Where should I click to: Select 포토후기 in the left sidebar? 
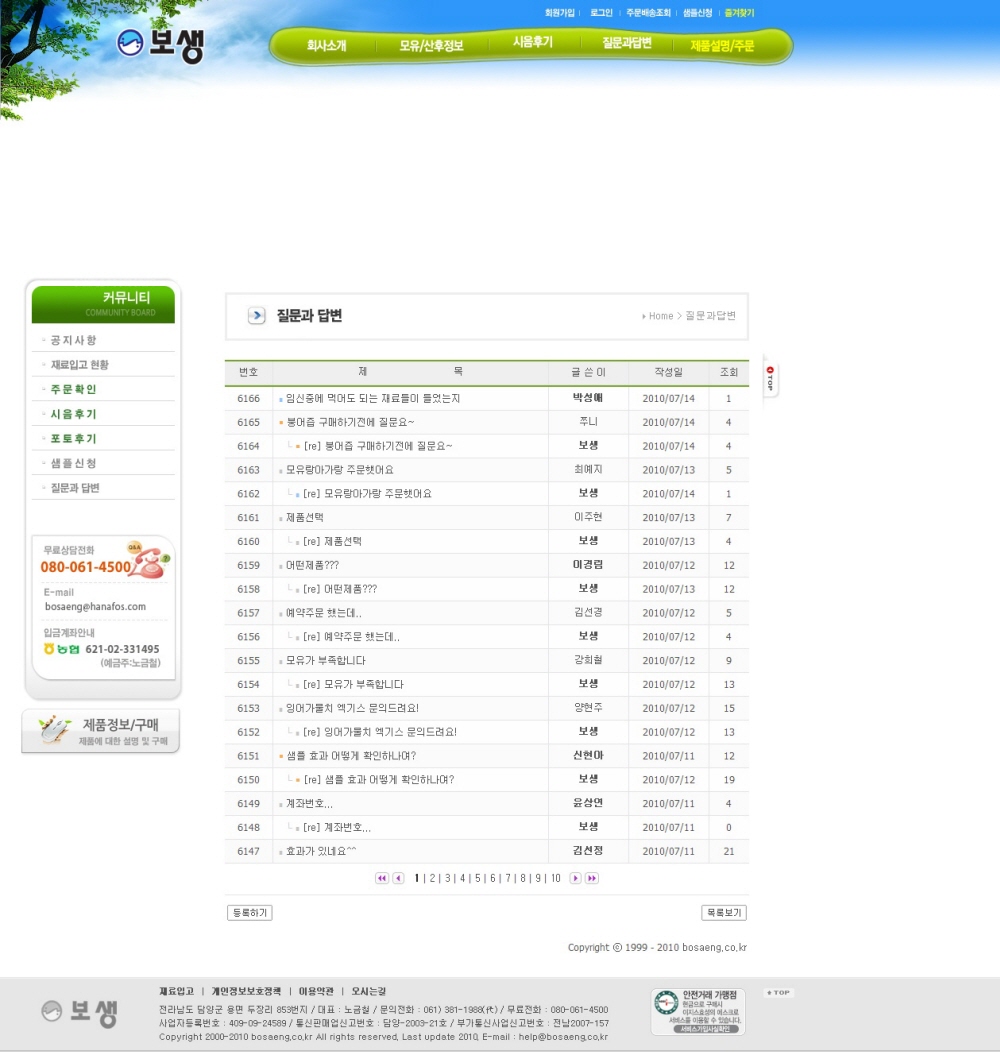coord(74,439)
